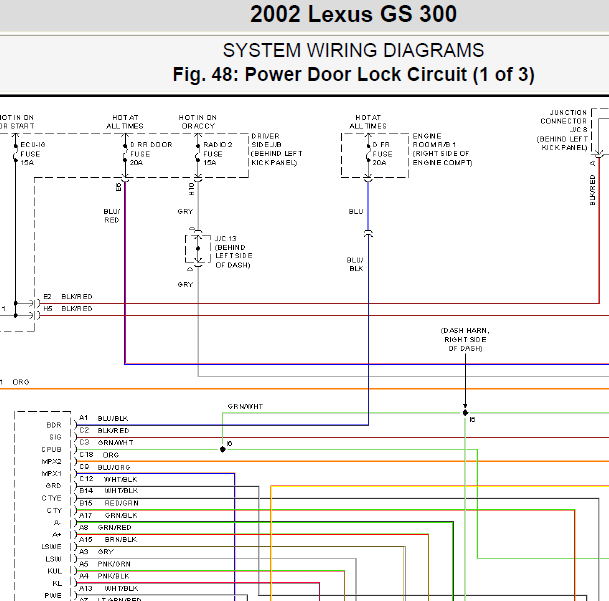This screenshot has height=601, width=609.
Task: Click the 'J/C 13 (BEHIND LEFT SIDE OF DASH)' label
Action: tap(233, 252)
